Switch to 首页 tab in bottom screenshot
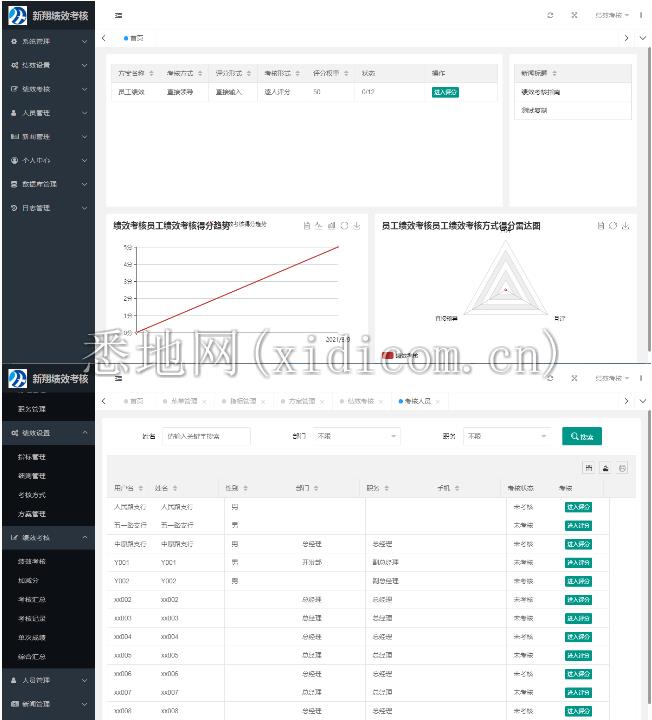Screen dimensions: 652x720 tap(134, 401)
